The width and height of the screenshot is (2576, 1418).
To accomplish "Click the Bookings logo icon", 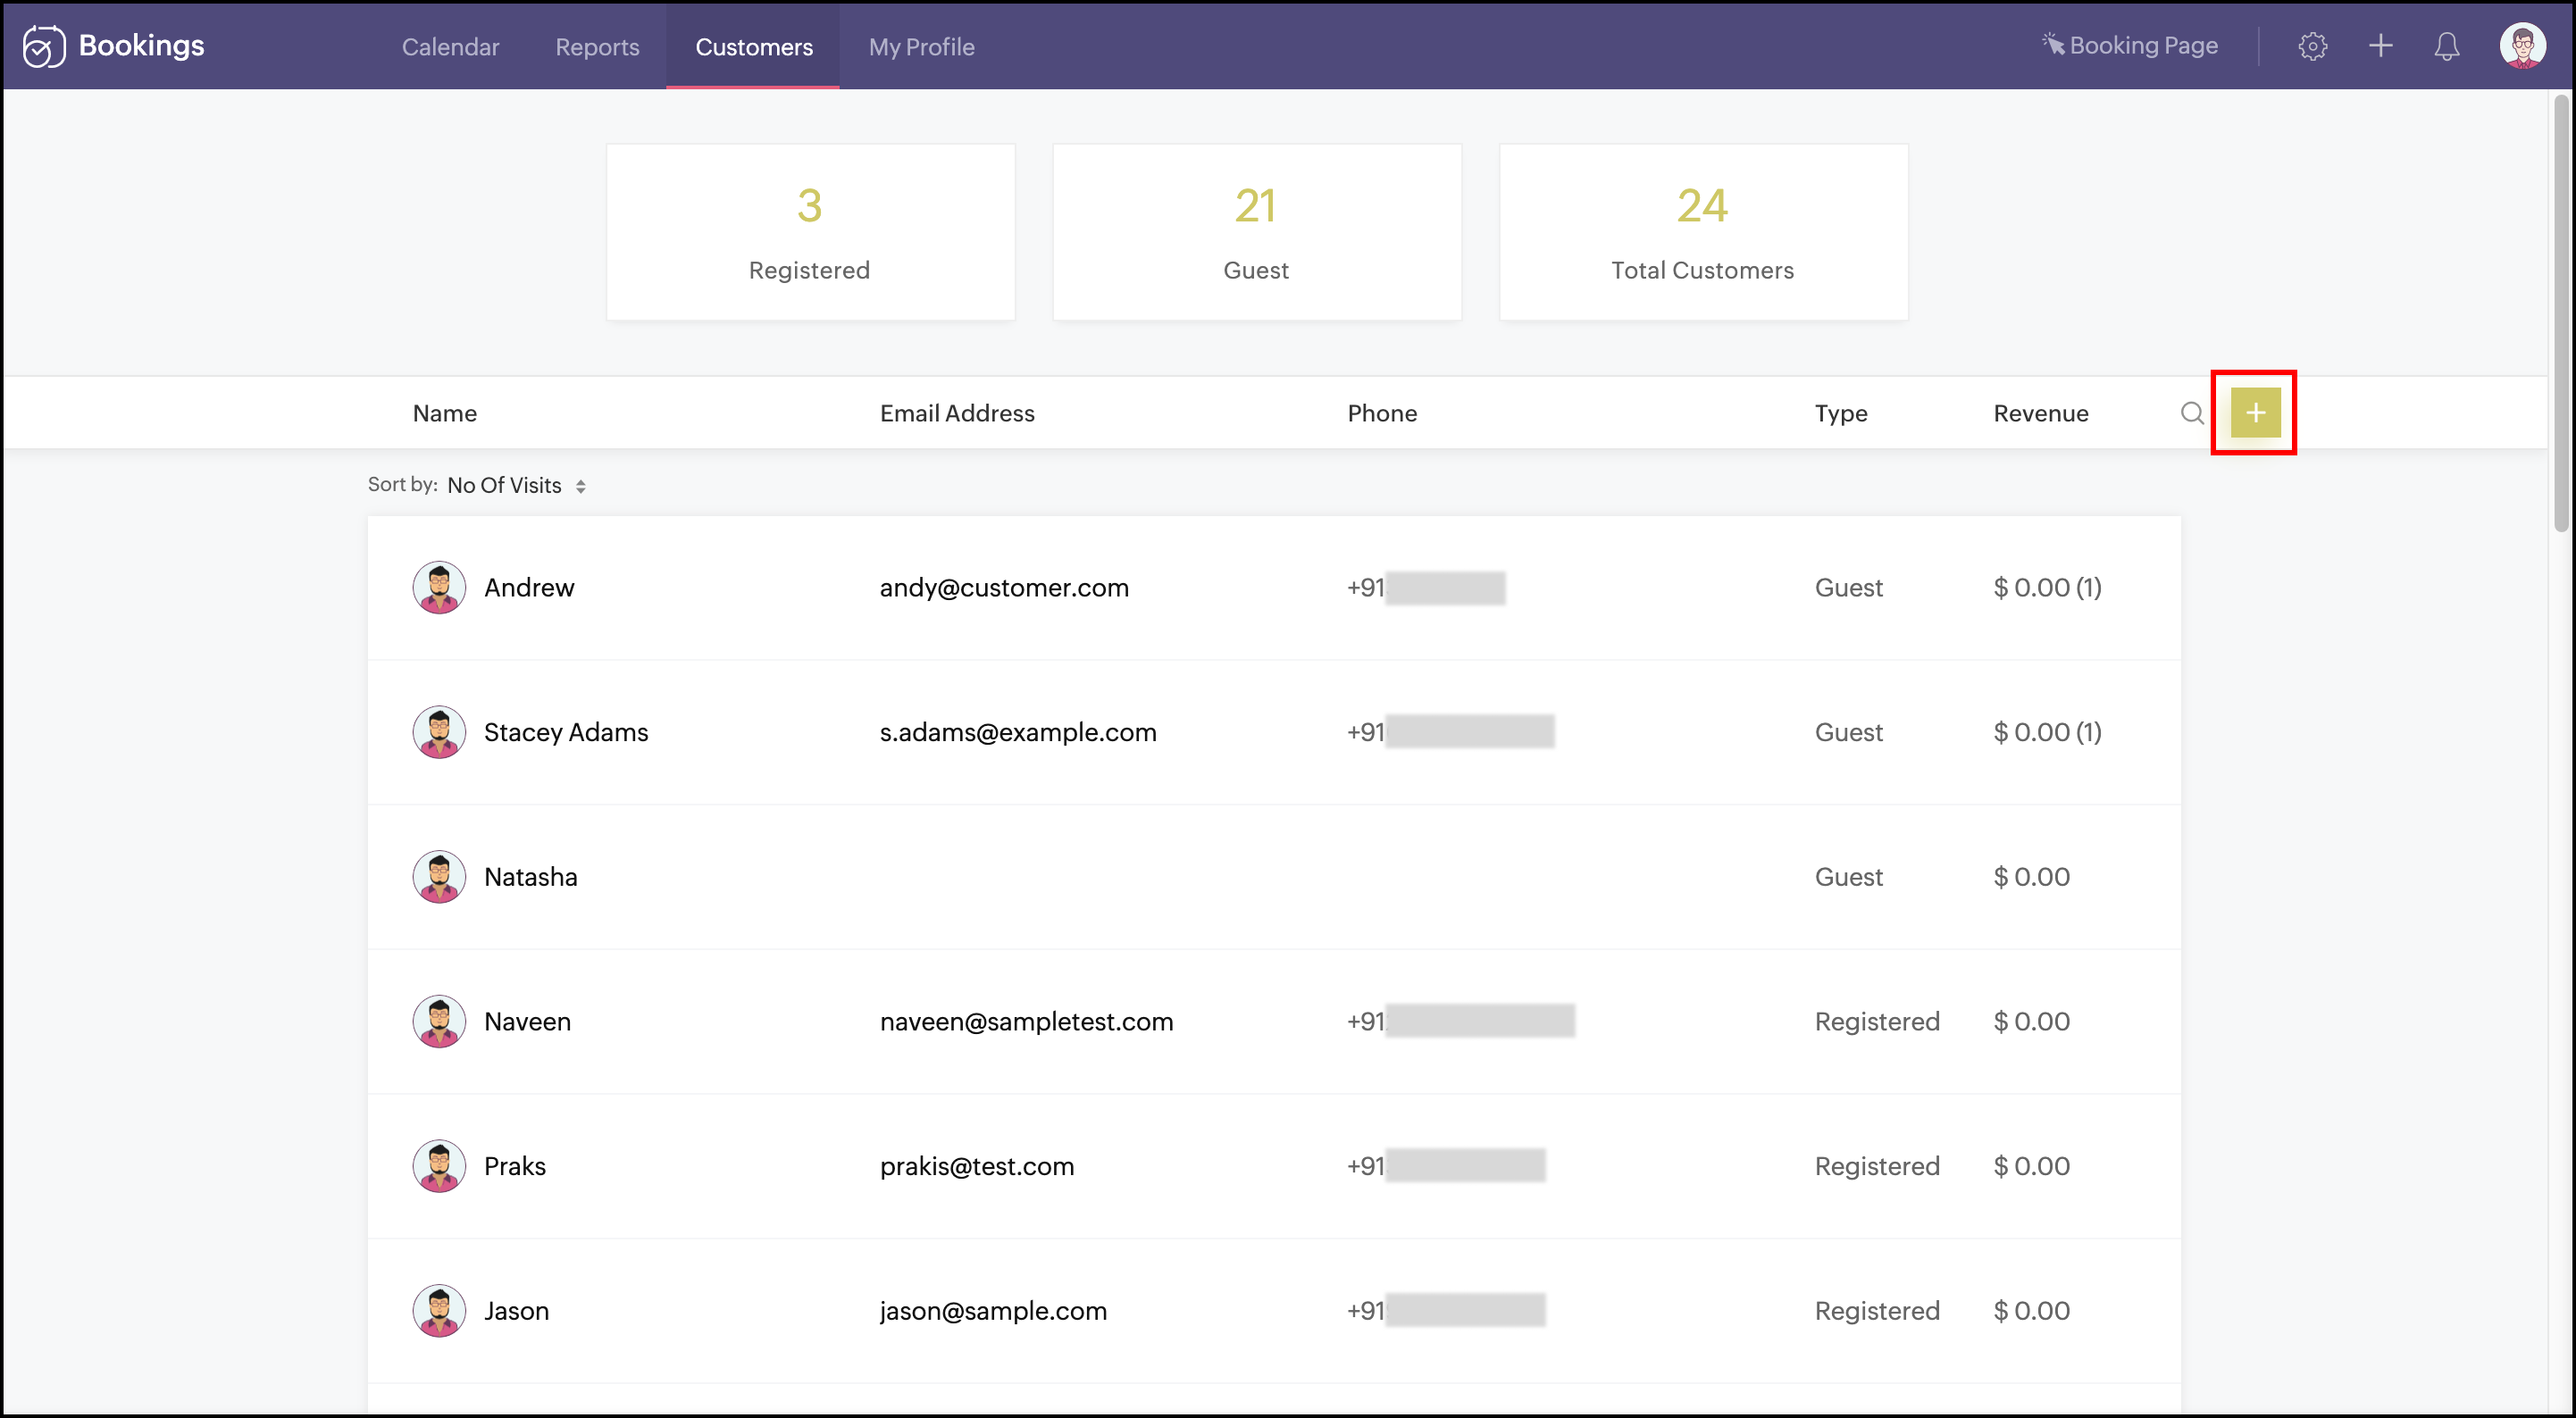I will pos(44,46).
